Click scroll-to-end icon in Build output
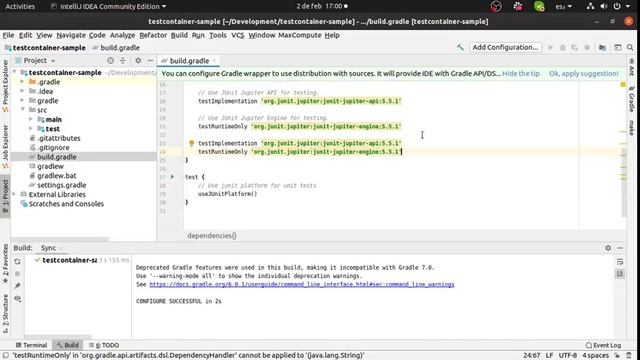This screenshot has width=640, height=360. click(620, 273)
